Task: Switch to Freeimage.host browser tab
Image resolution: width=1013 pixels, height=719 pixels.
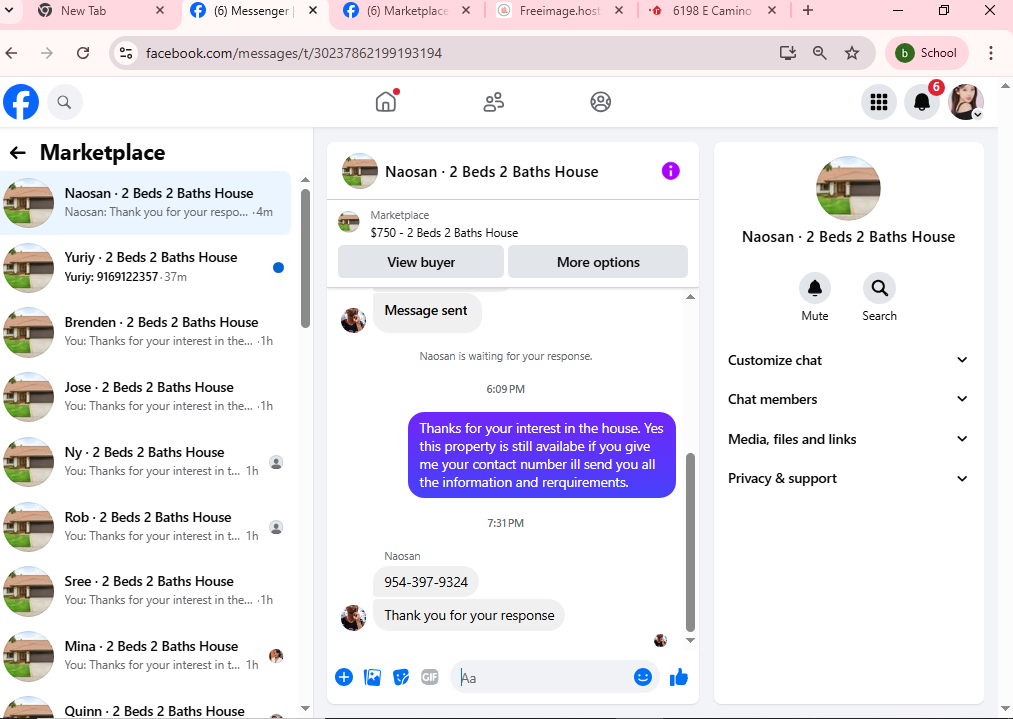Action: point(559,11)
